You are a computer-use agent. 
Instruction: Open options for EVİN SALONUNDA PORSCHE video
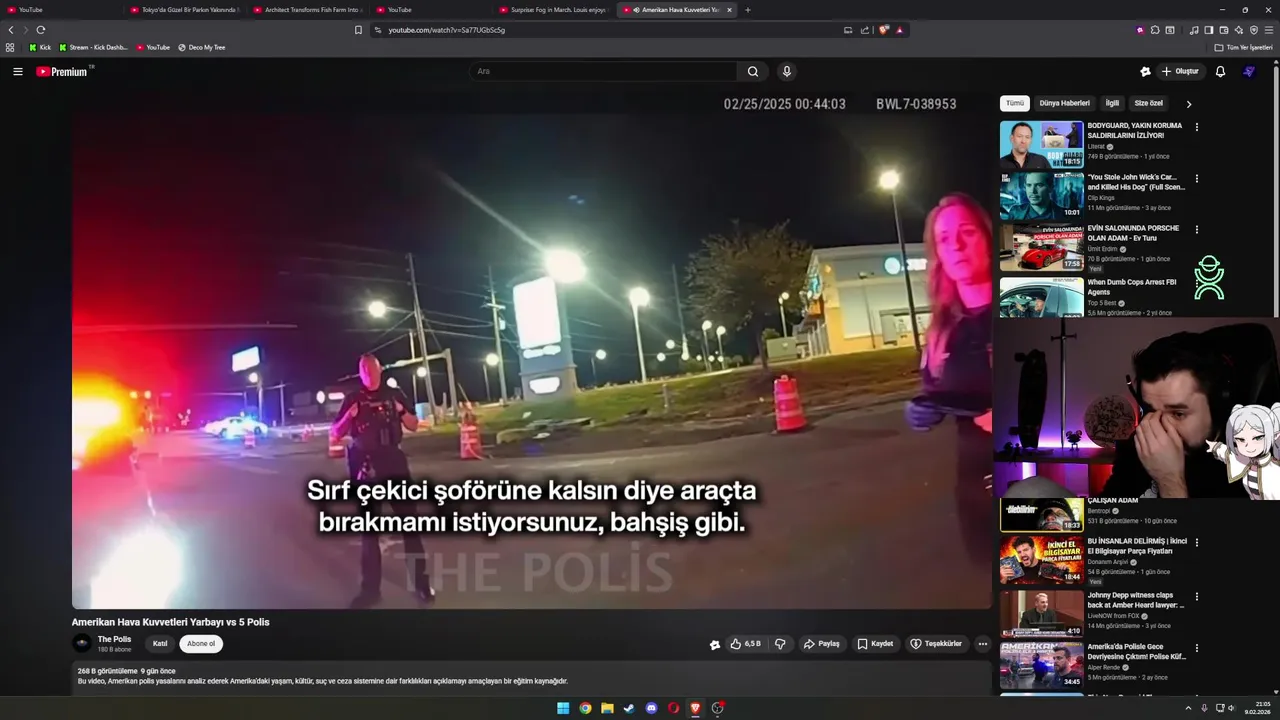[1196, 230]
